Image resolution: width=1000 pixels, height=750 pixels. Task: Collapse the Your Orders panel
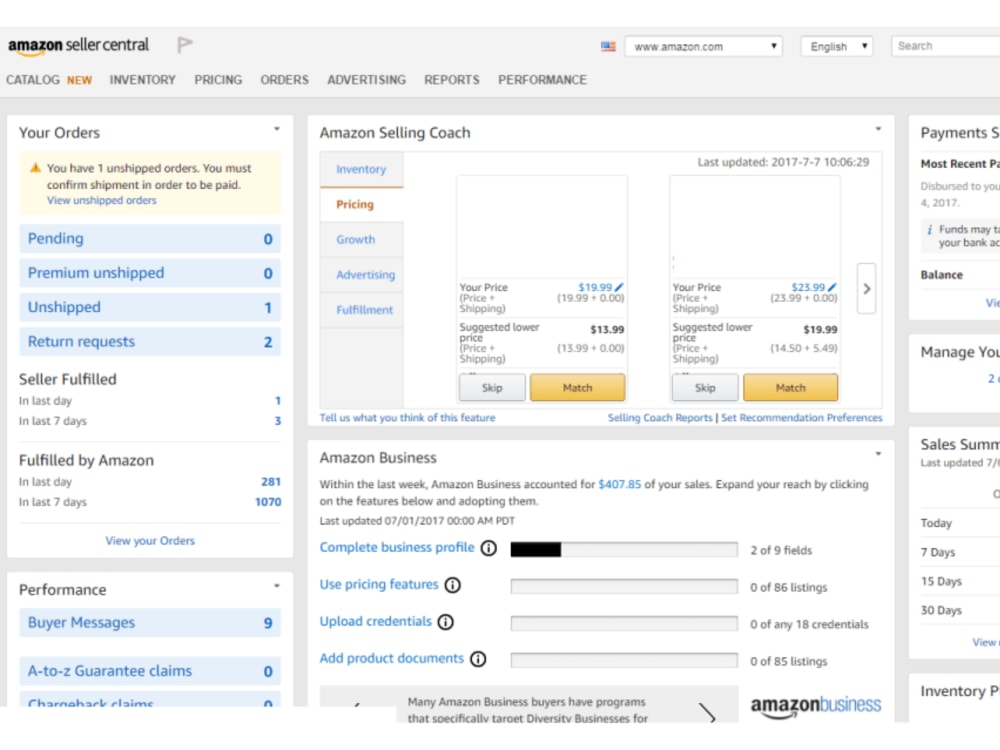point(277,129)
